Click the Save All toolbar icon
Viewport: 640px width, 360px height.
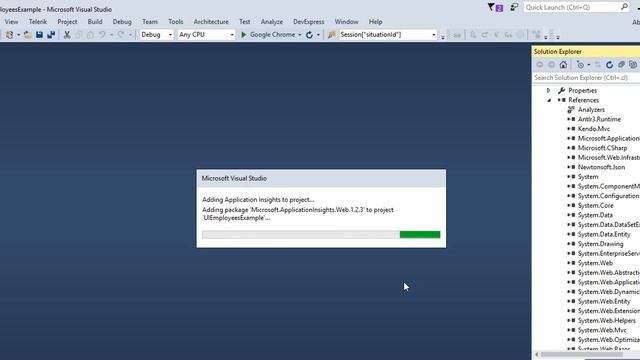point(51,35)
